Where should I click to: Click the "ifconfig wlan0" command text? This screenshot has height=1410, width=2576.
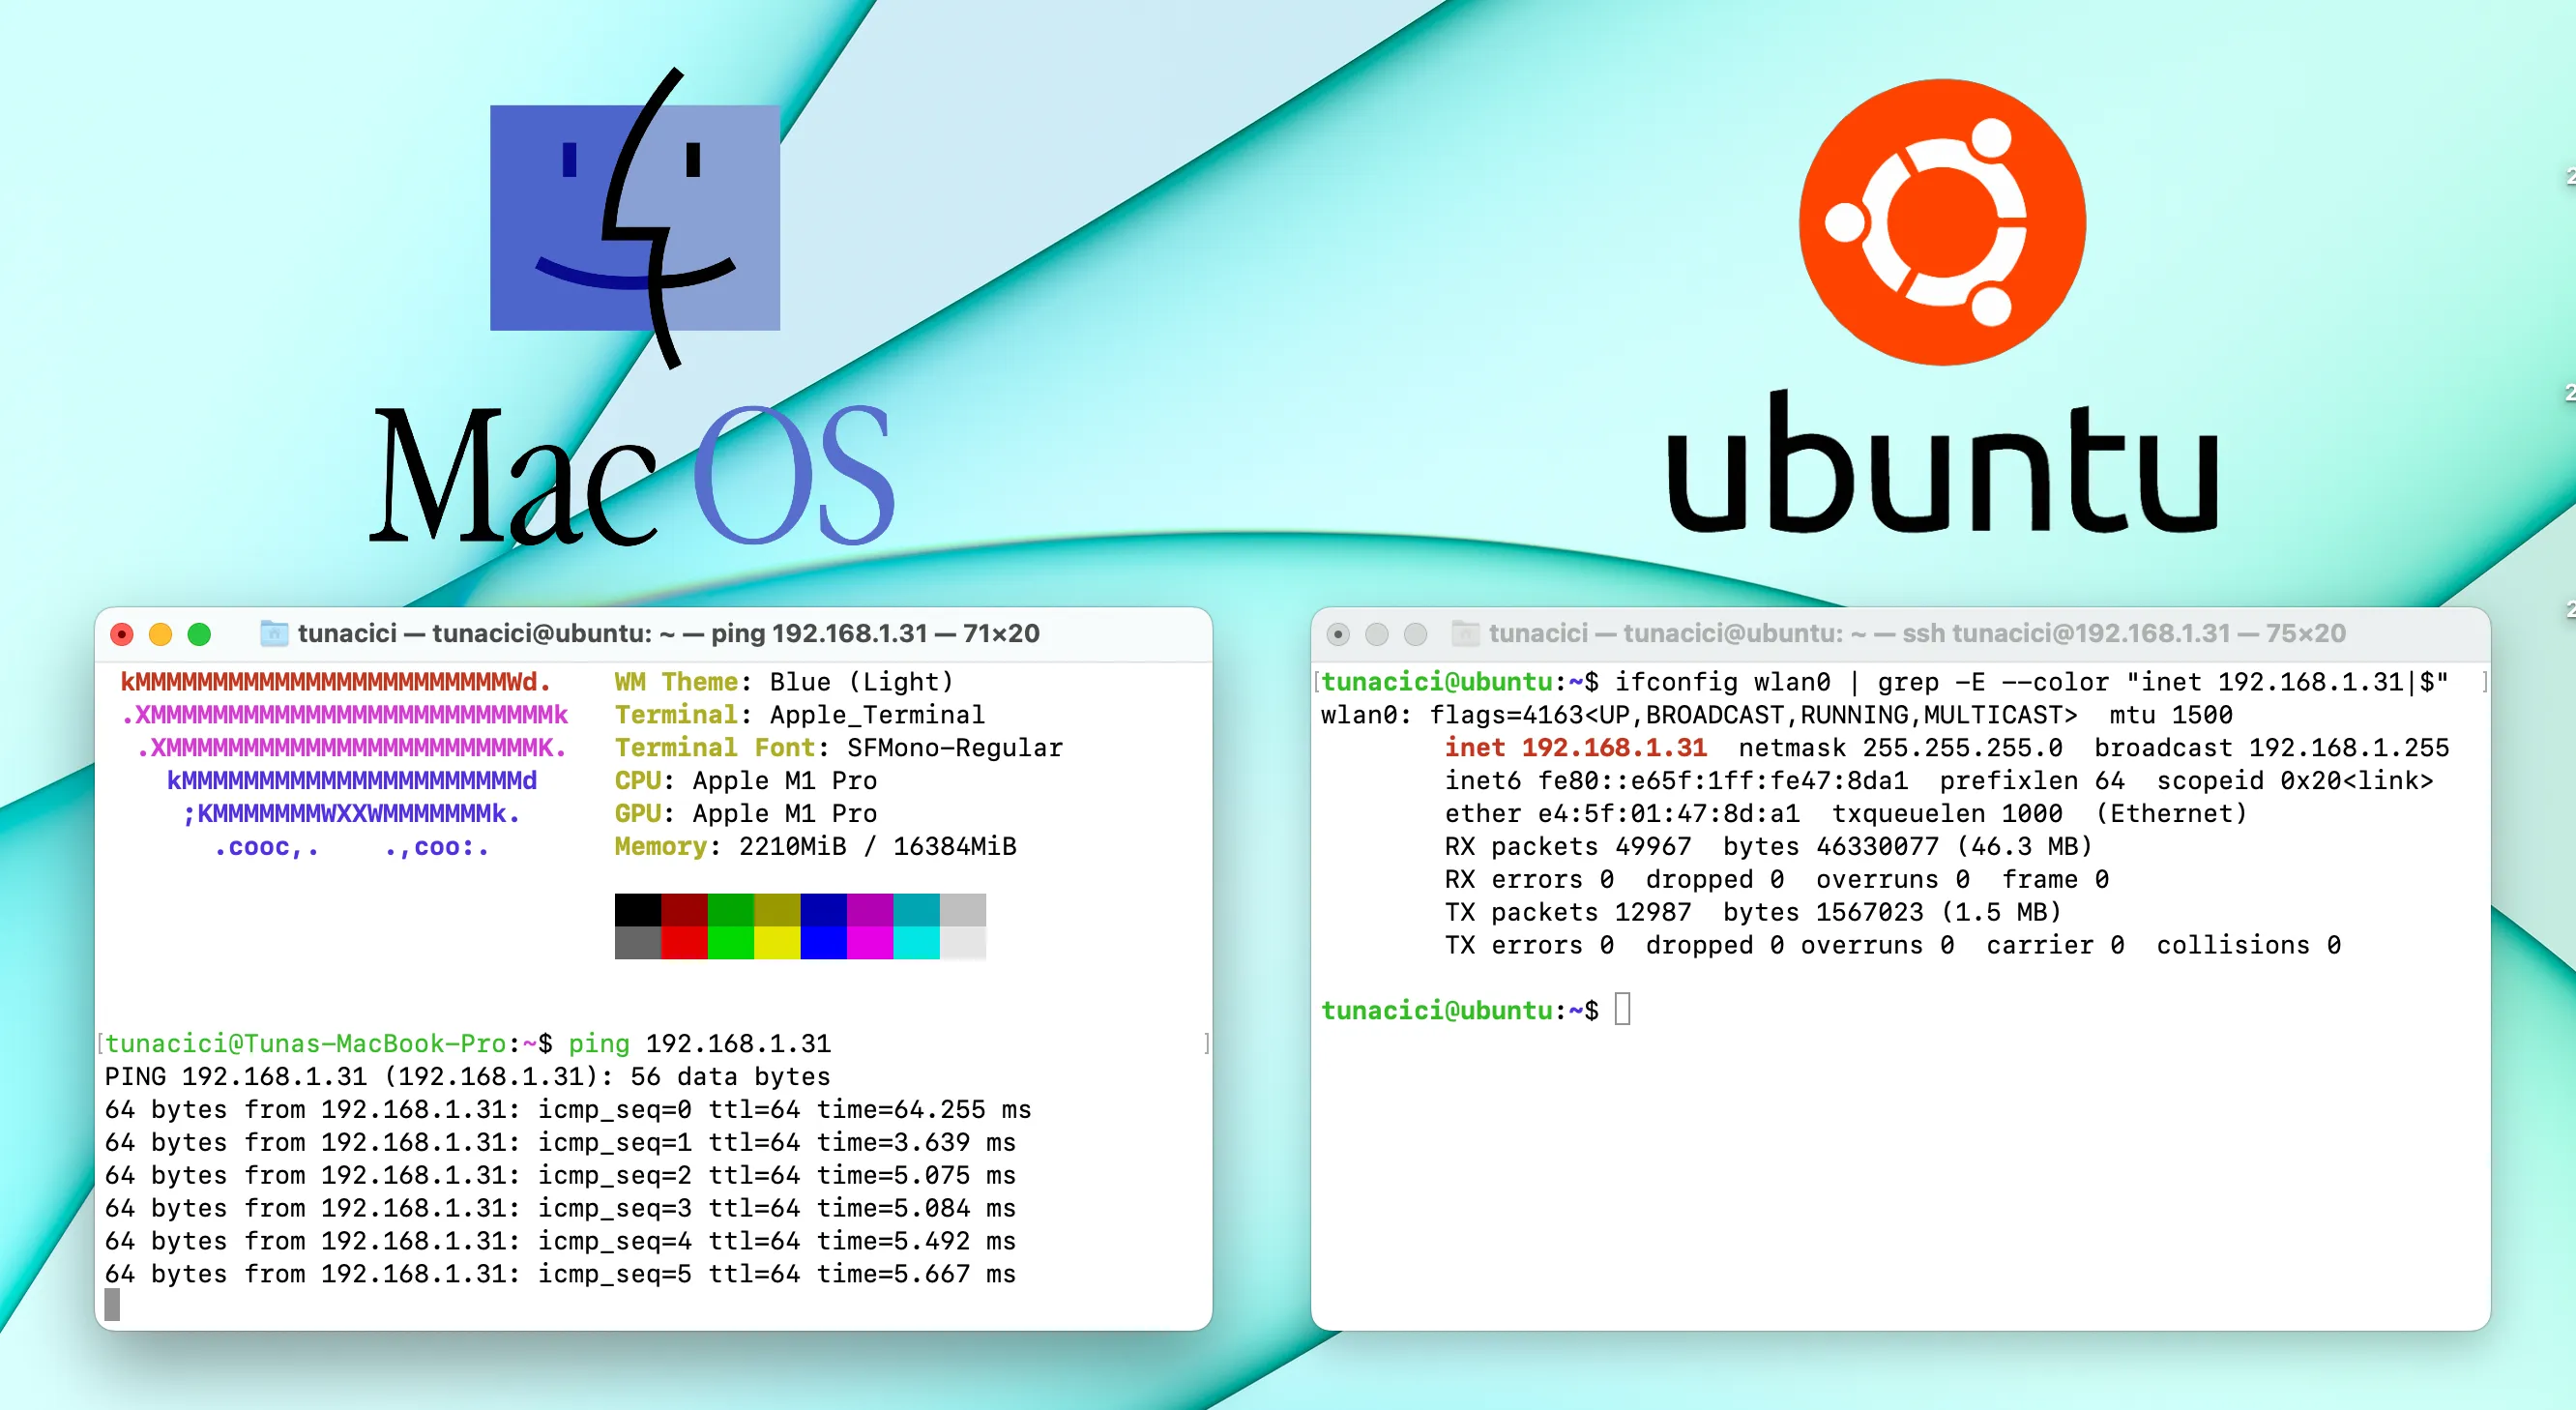click(x=1722, y=682)
